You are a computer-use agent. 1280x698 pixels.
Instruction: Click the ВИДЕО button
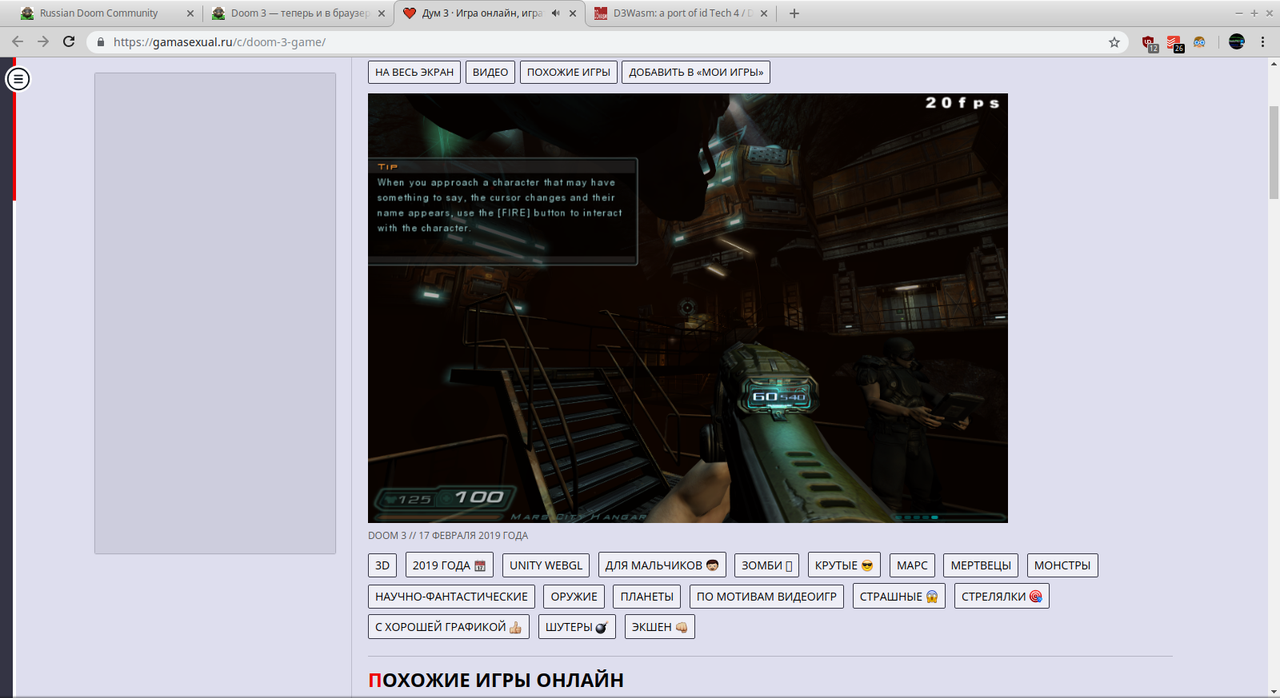click(x=490, y=72)
